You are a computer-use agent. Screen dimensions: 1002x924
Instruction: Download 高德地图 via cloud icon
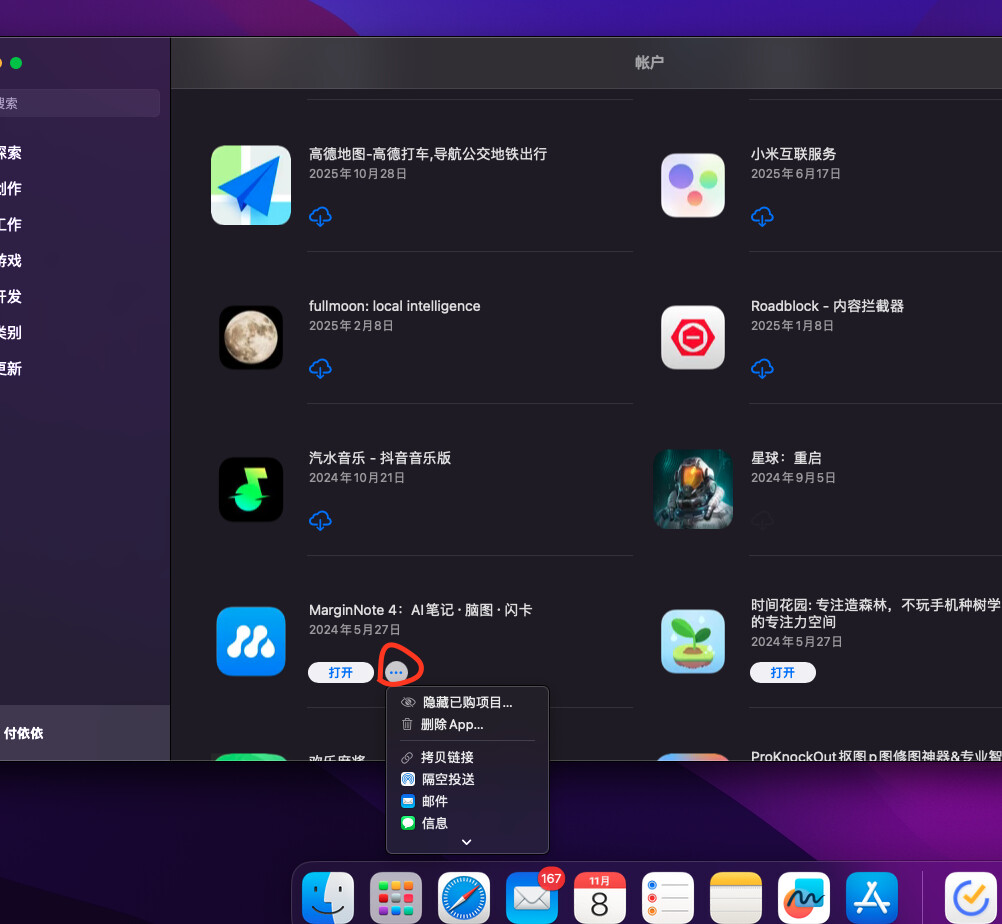click(320, 217)
